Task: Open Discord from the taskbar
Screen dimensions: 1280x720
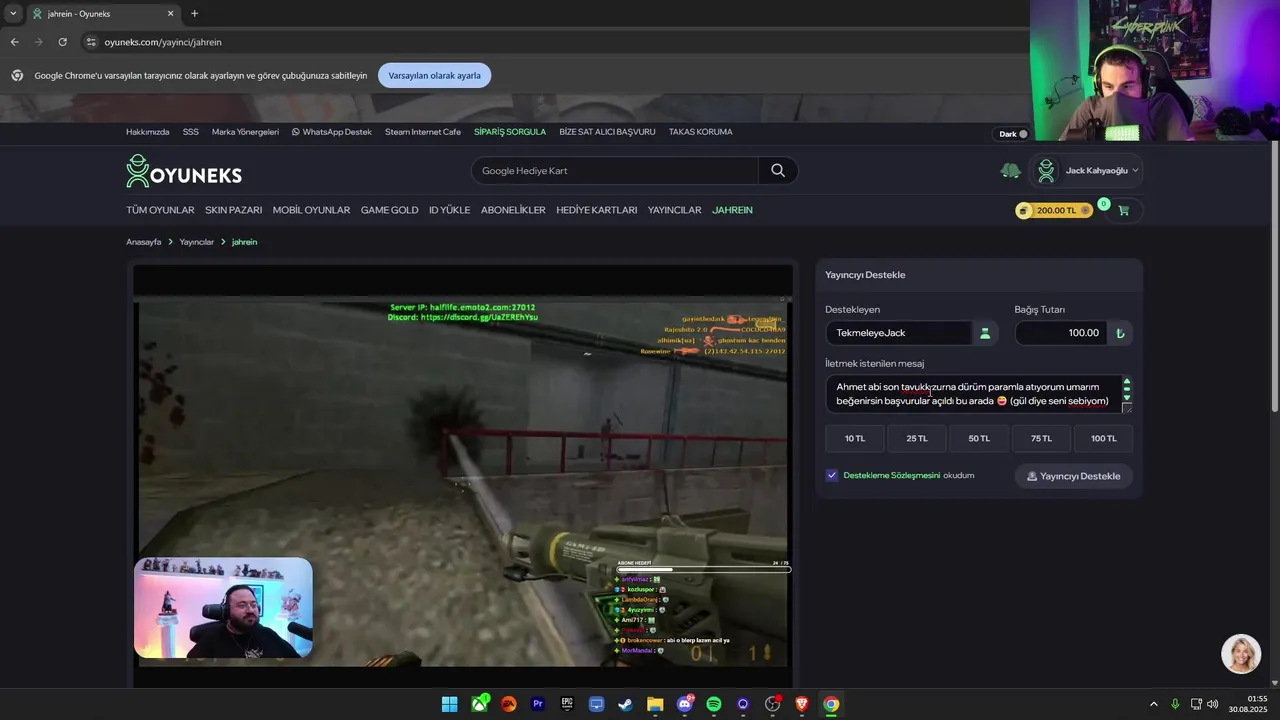Action: click(x=685, y=704)
